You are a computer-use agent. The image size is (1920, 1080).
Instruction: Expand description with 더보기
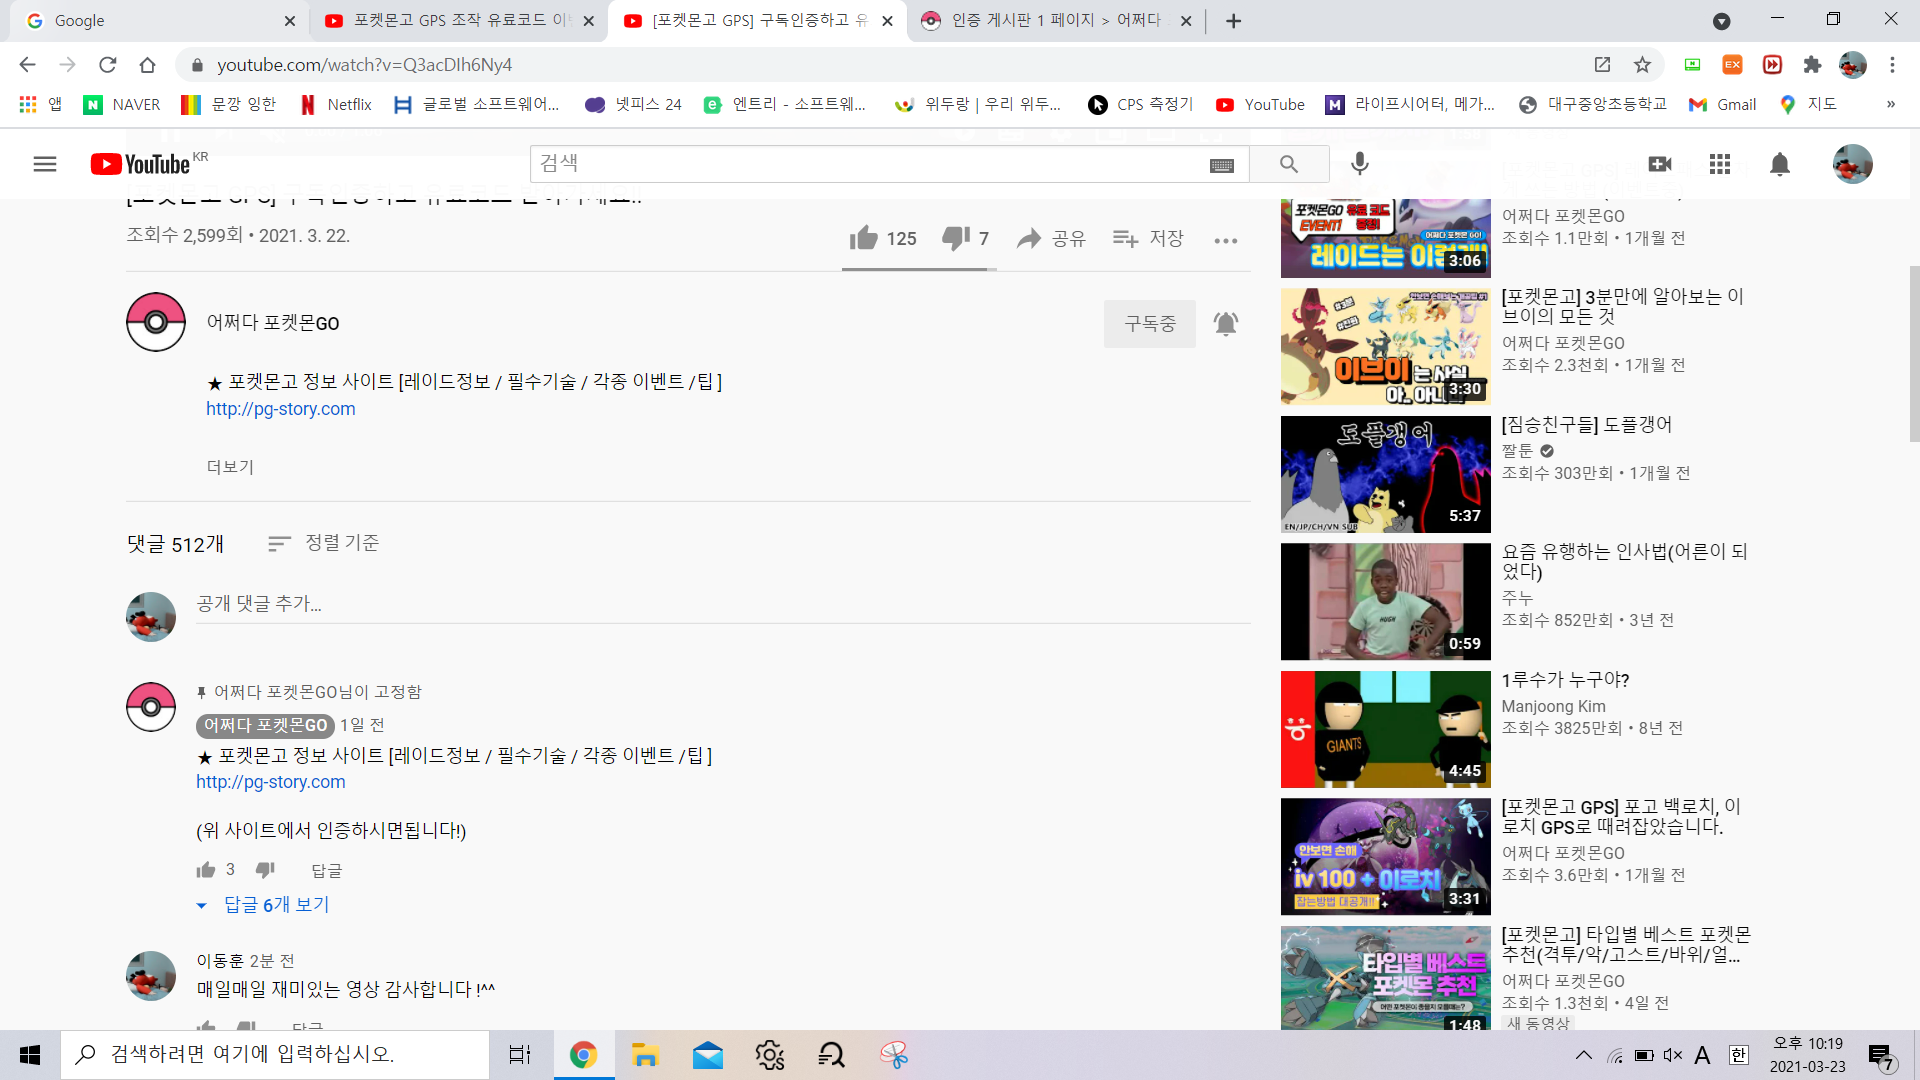[230, 467]
